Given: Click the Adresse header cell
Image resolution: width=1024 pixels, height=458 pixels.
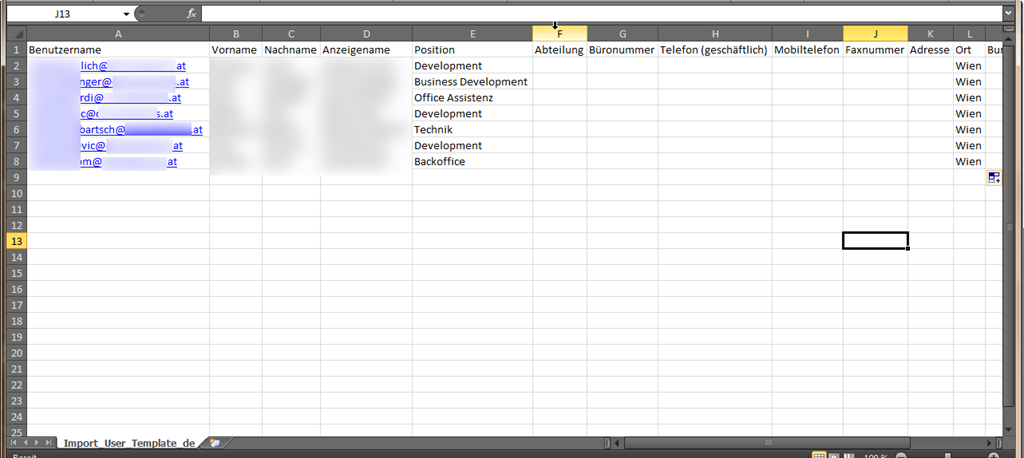Looking at the screenshot, I should tap(931, 50).
